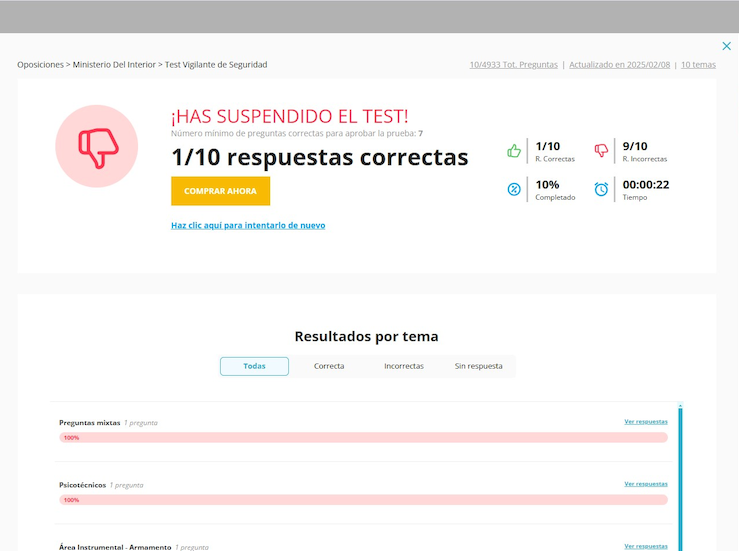Click the large red thumbs-down failure icon
The width and height of the screenshot is (739, 551).
pos(97,146)
